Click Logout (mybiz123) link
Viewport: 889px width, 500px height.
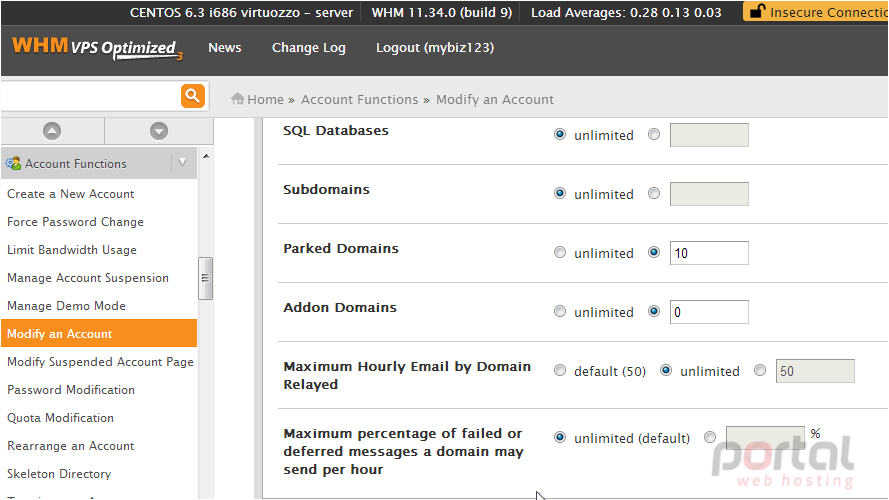pos(435,48)
